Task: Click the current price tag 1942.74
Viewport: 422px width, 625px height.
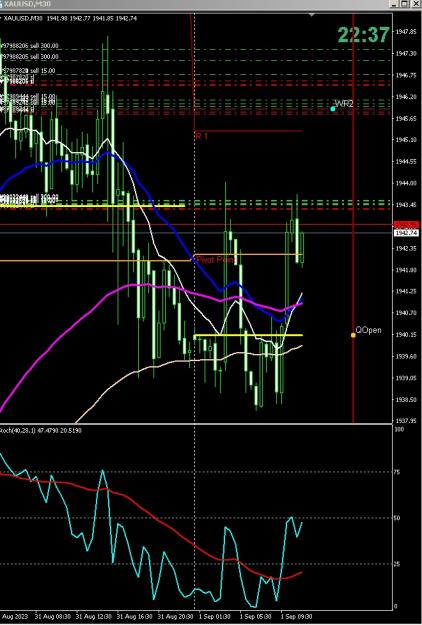Action: pyautogui.click(x=406, y=232)
